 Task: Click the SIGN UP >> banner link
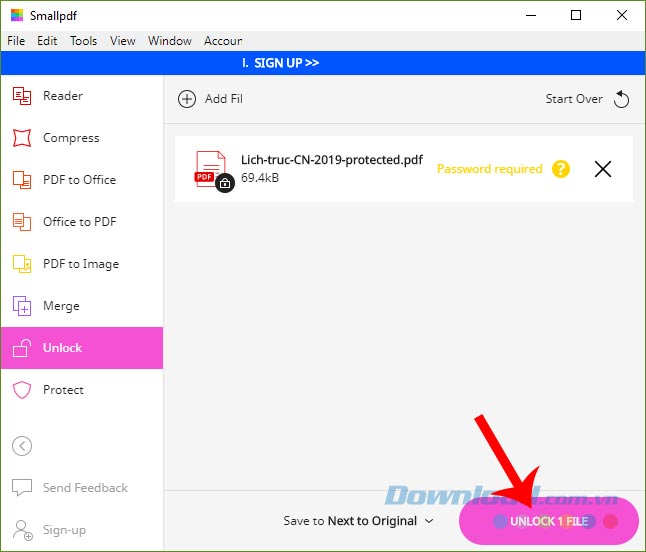point(286,63)
